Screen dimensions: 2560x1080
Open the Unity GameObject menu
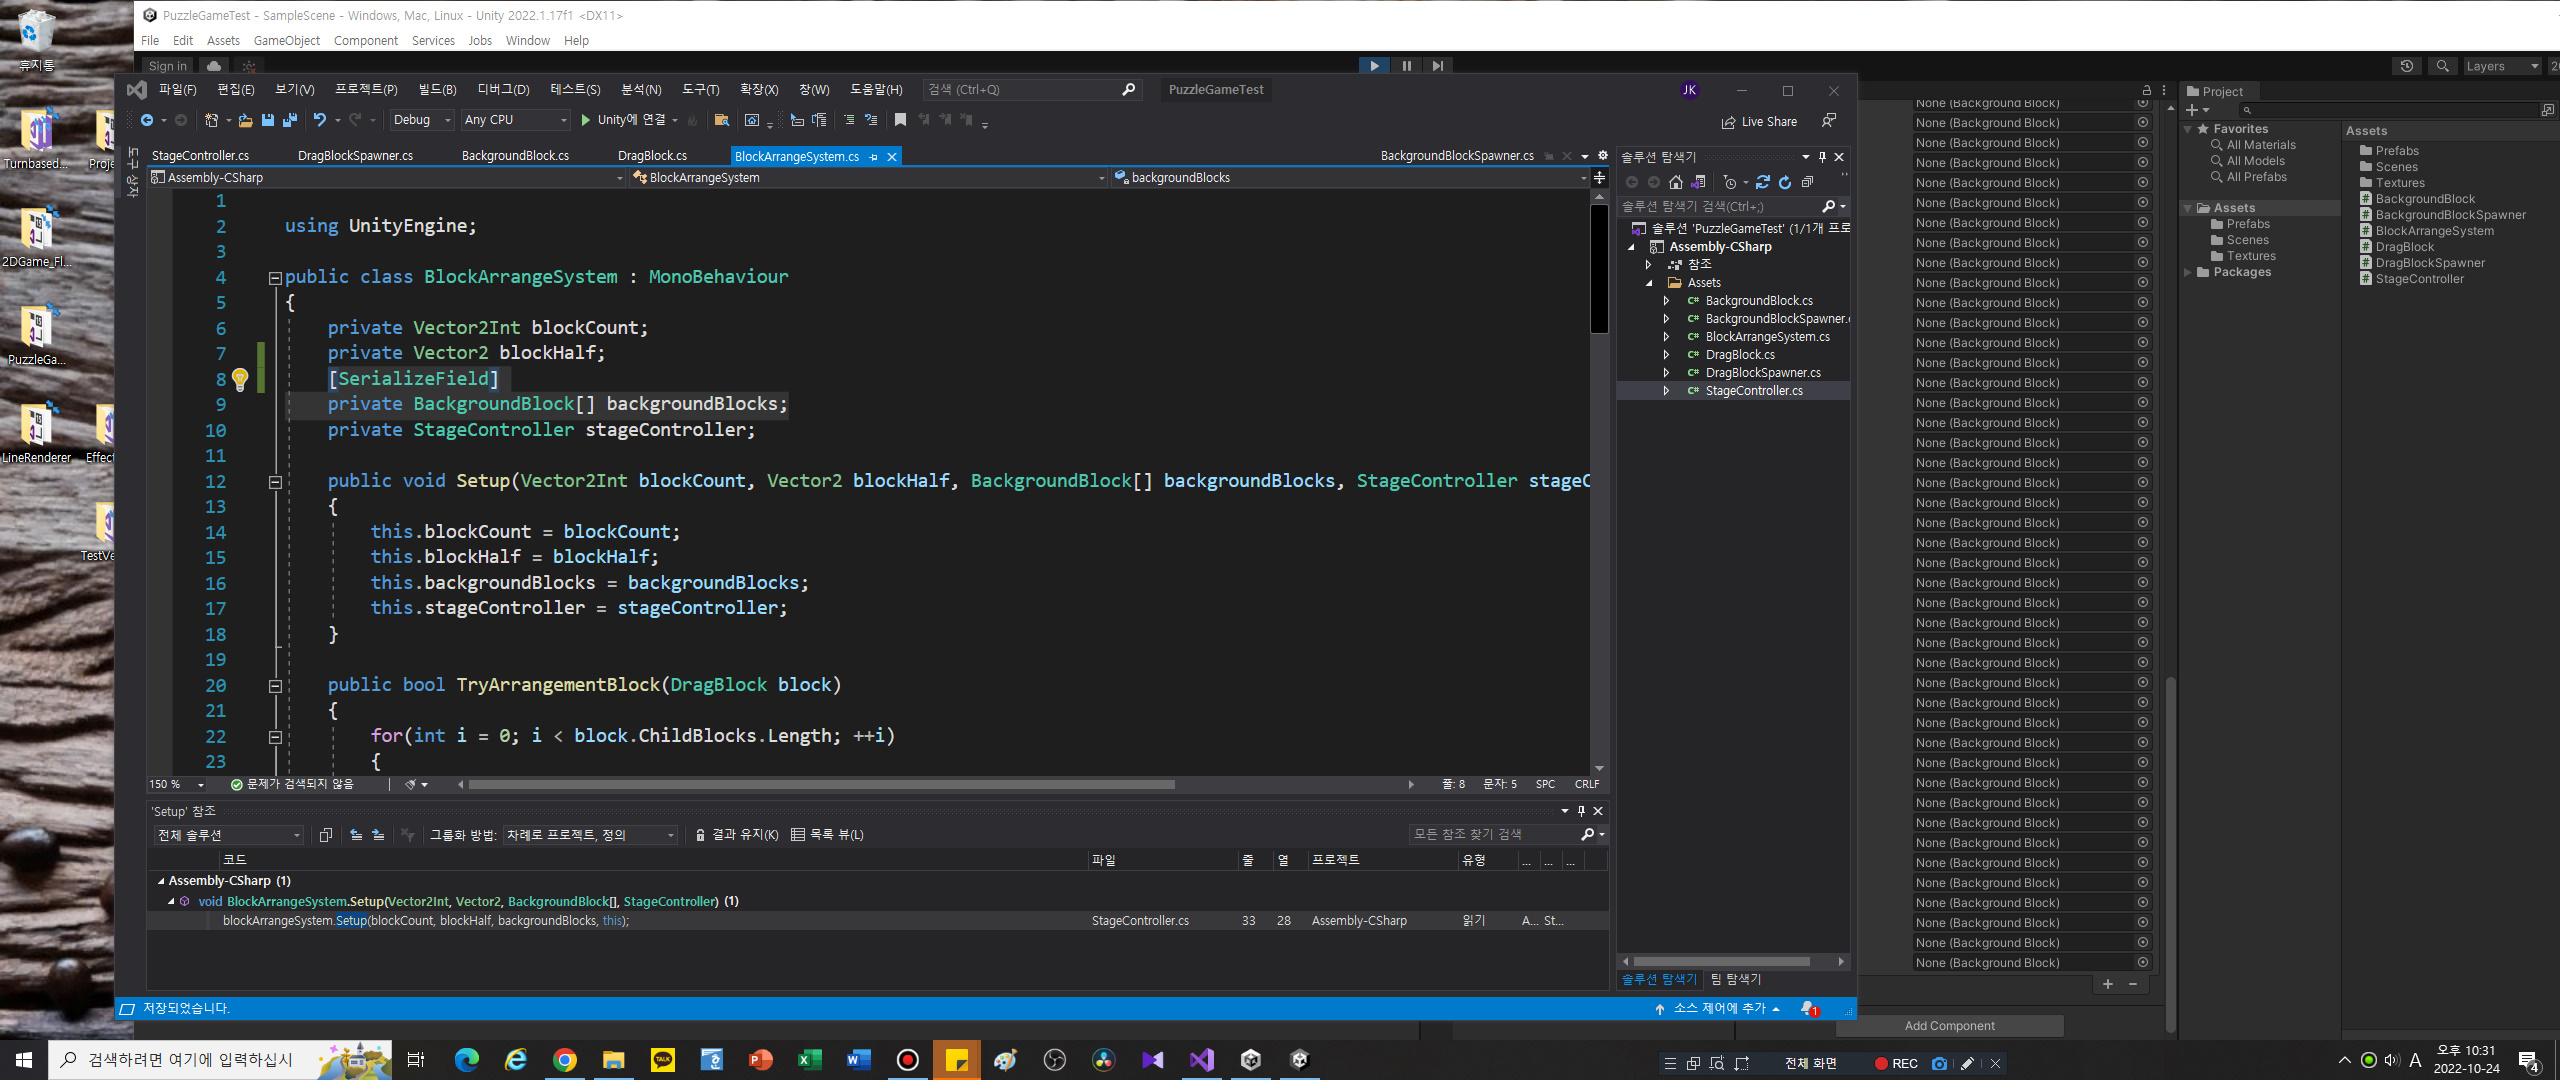pyautogui.click(x=286, y=41)
